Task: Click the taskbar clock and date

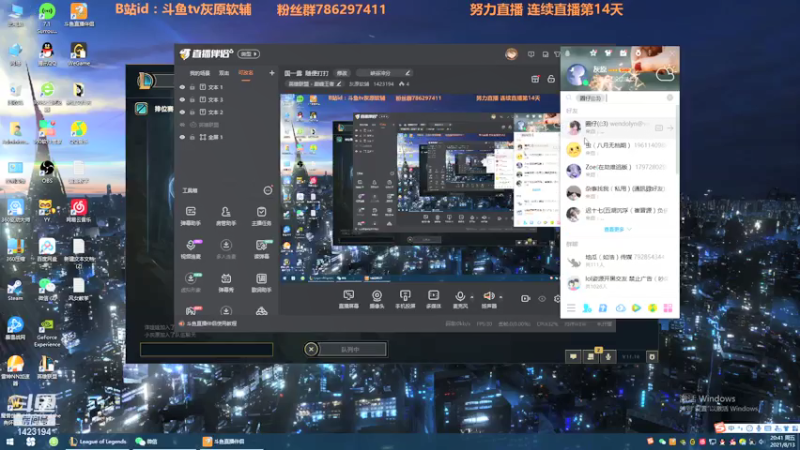Action: coord(784,442)
